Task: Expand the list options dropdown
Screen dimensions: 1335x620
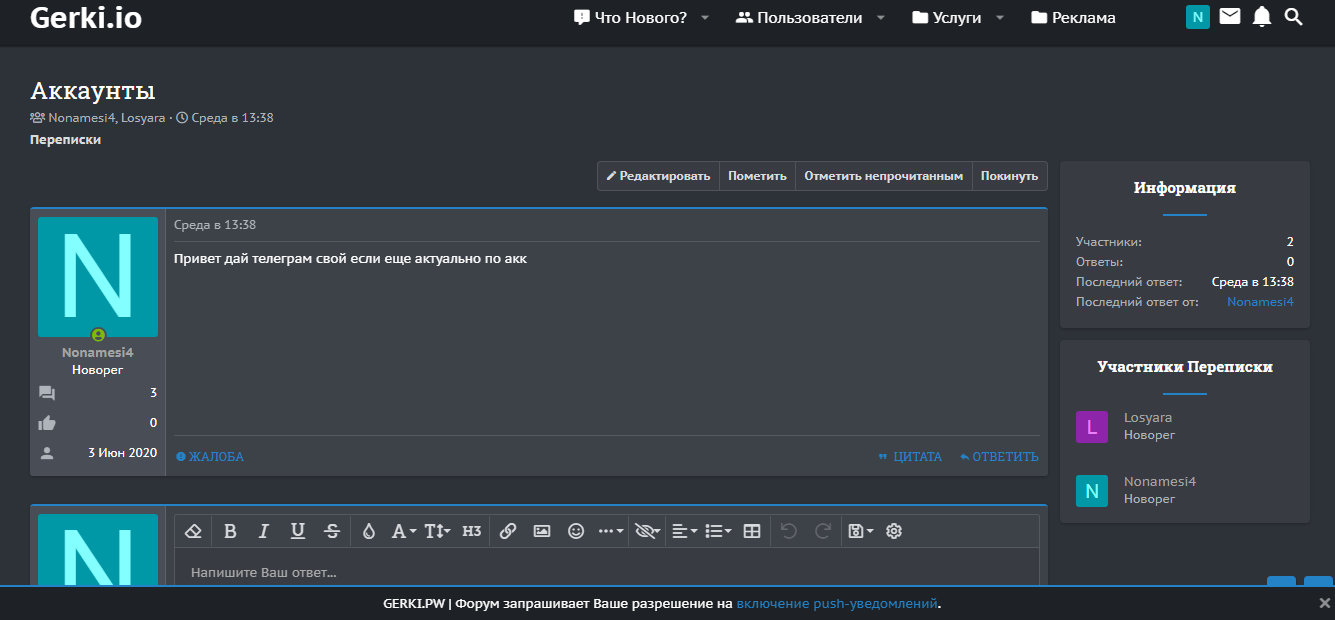Action: coord(718,531)
